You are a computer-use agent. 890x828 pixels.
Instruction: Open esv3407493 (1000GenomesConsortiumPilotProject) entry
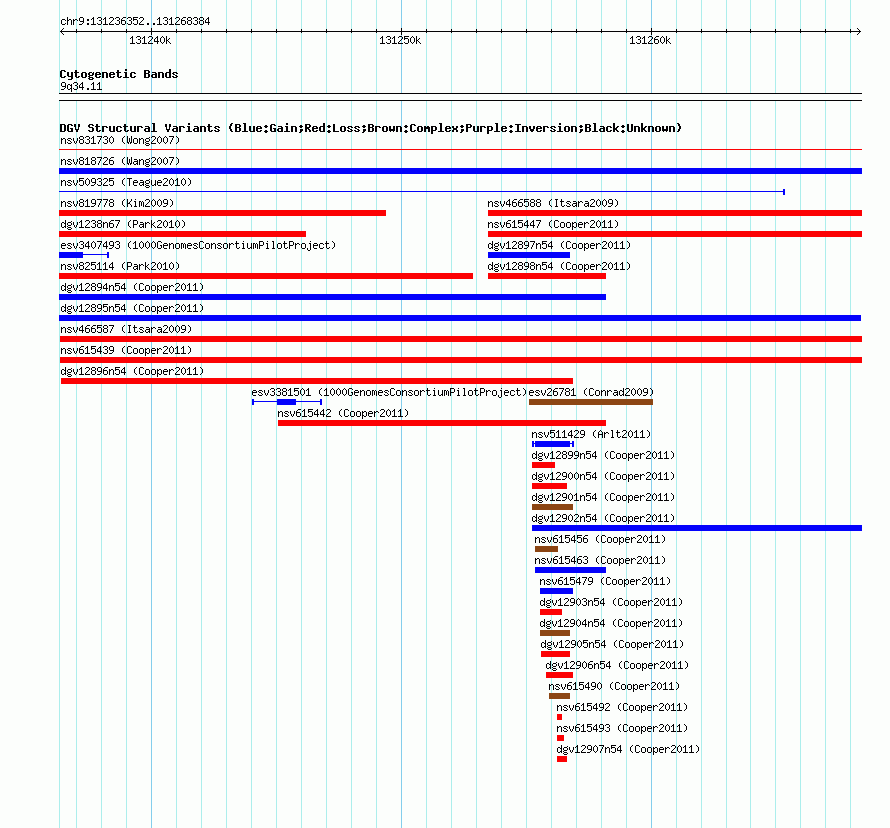click(x=198, y=245)
